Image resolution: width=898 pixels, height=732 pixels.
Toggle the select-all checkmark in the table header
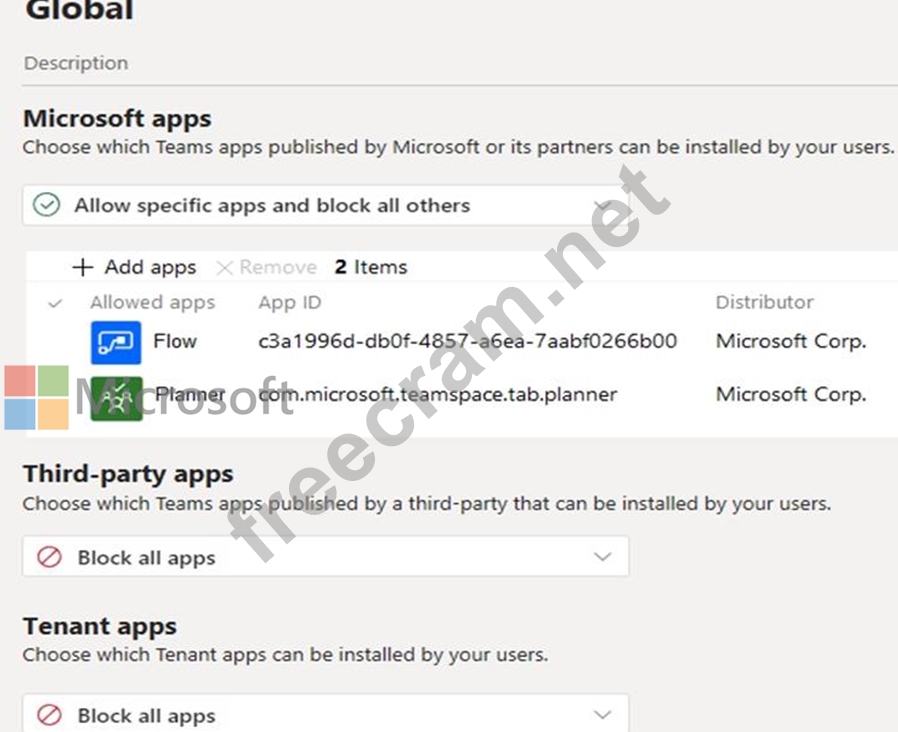coord(55,303)
